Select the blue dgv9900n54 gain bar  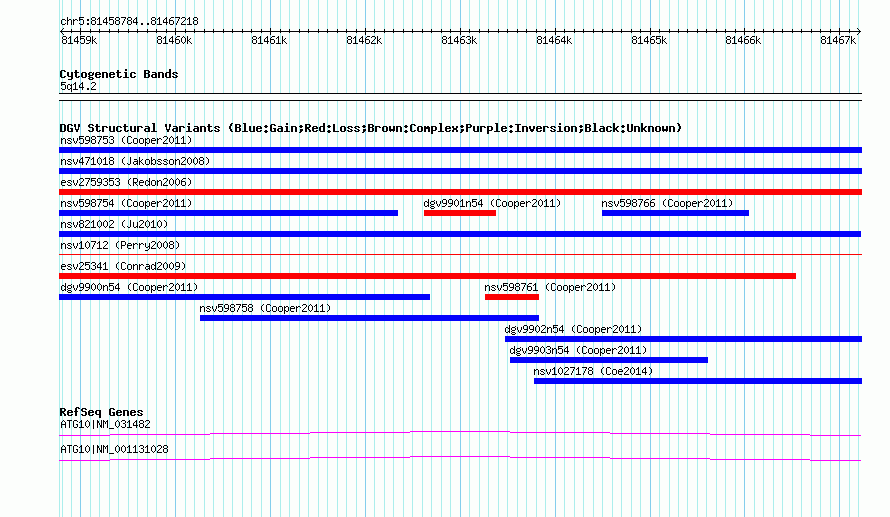pyautogui.click(x=245, y=297)
